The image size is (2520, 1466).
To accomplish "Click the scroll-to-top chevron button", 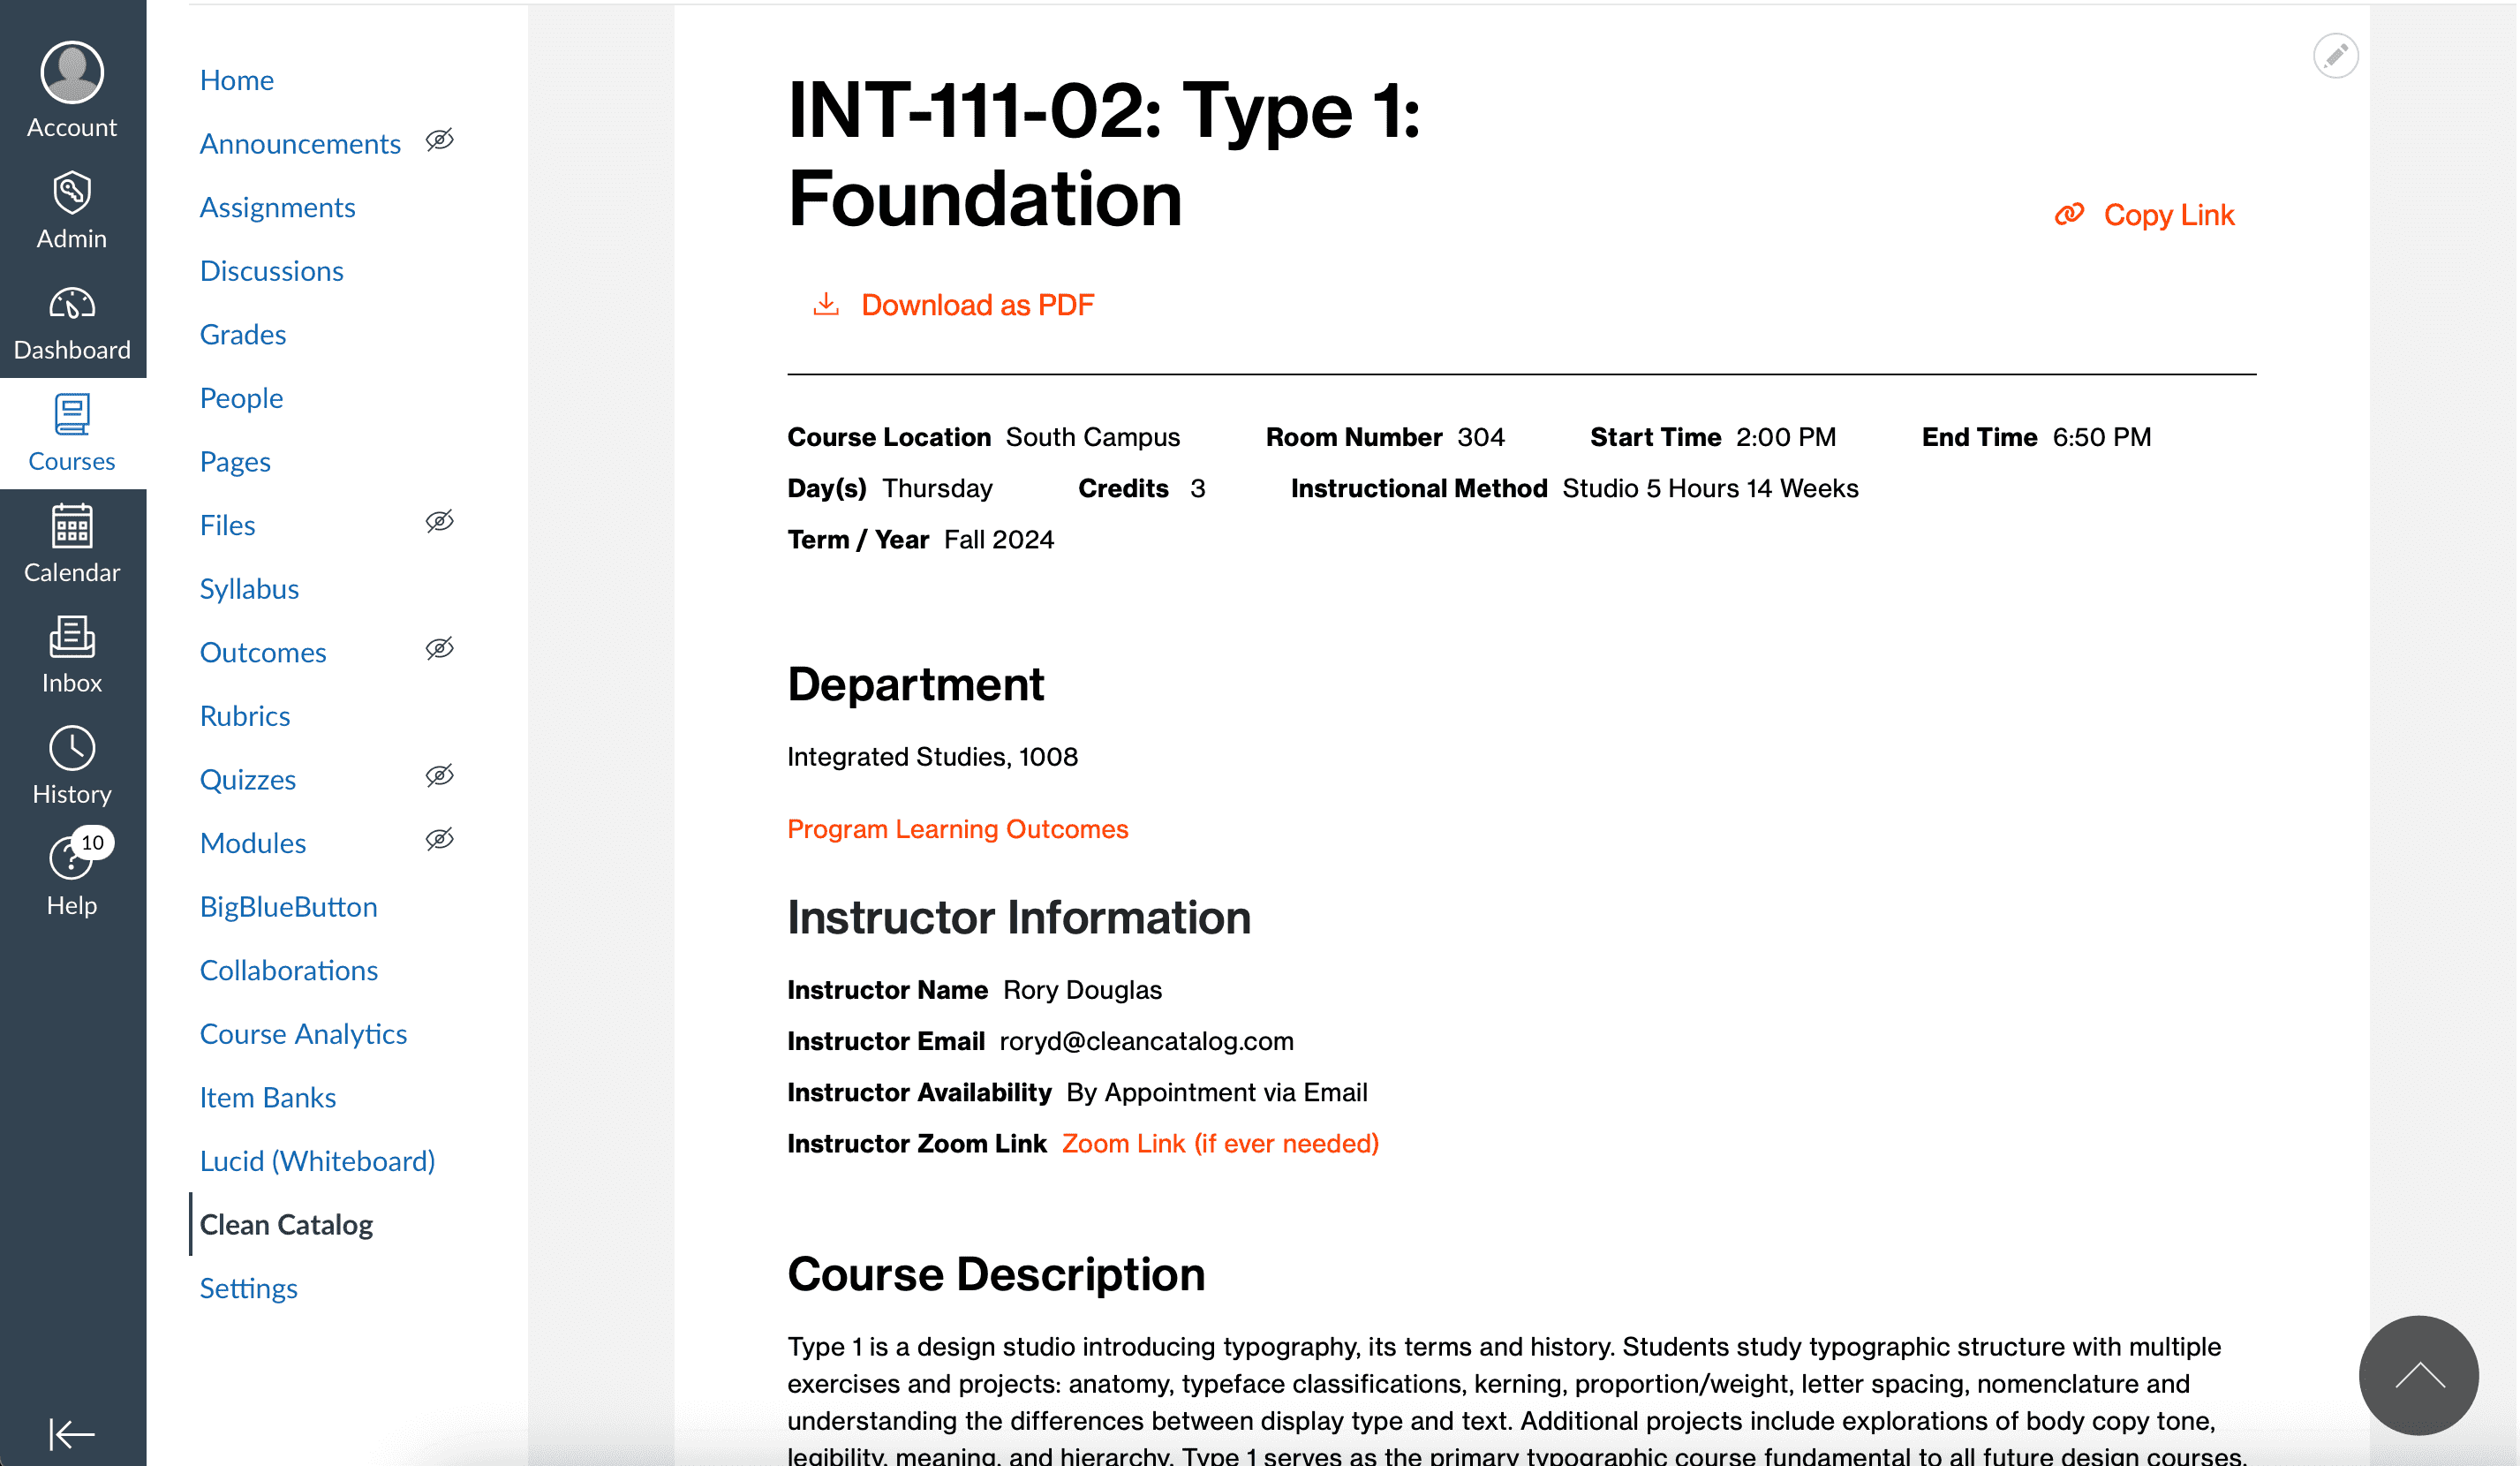I will click(2418, 1376).
